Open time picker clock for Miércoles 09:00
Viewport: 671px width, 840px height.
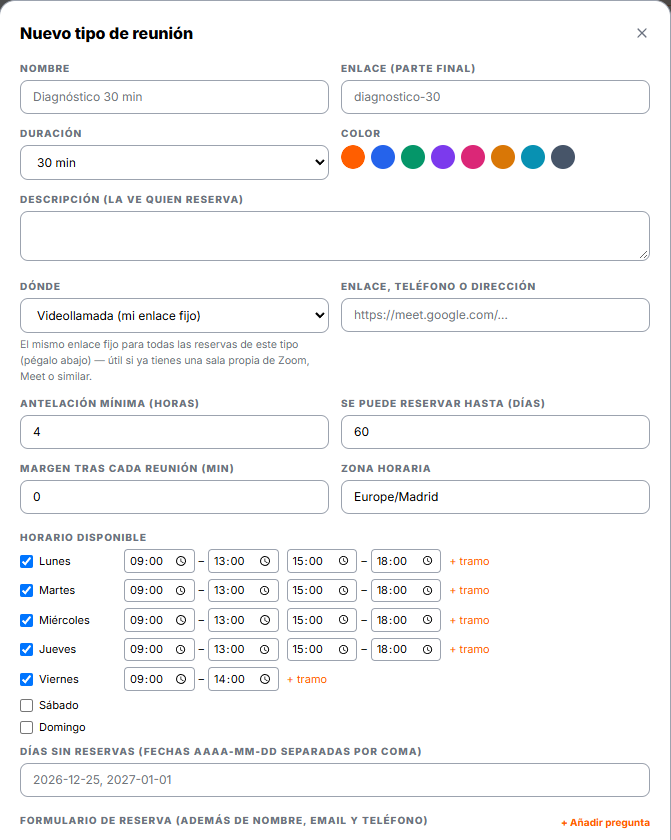click(181, 620)
